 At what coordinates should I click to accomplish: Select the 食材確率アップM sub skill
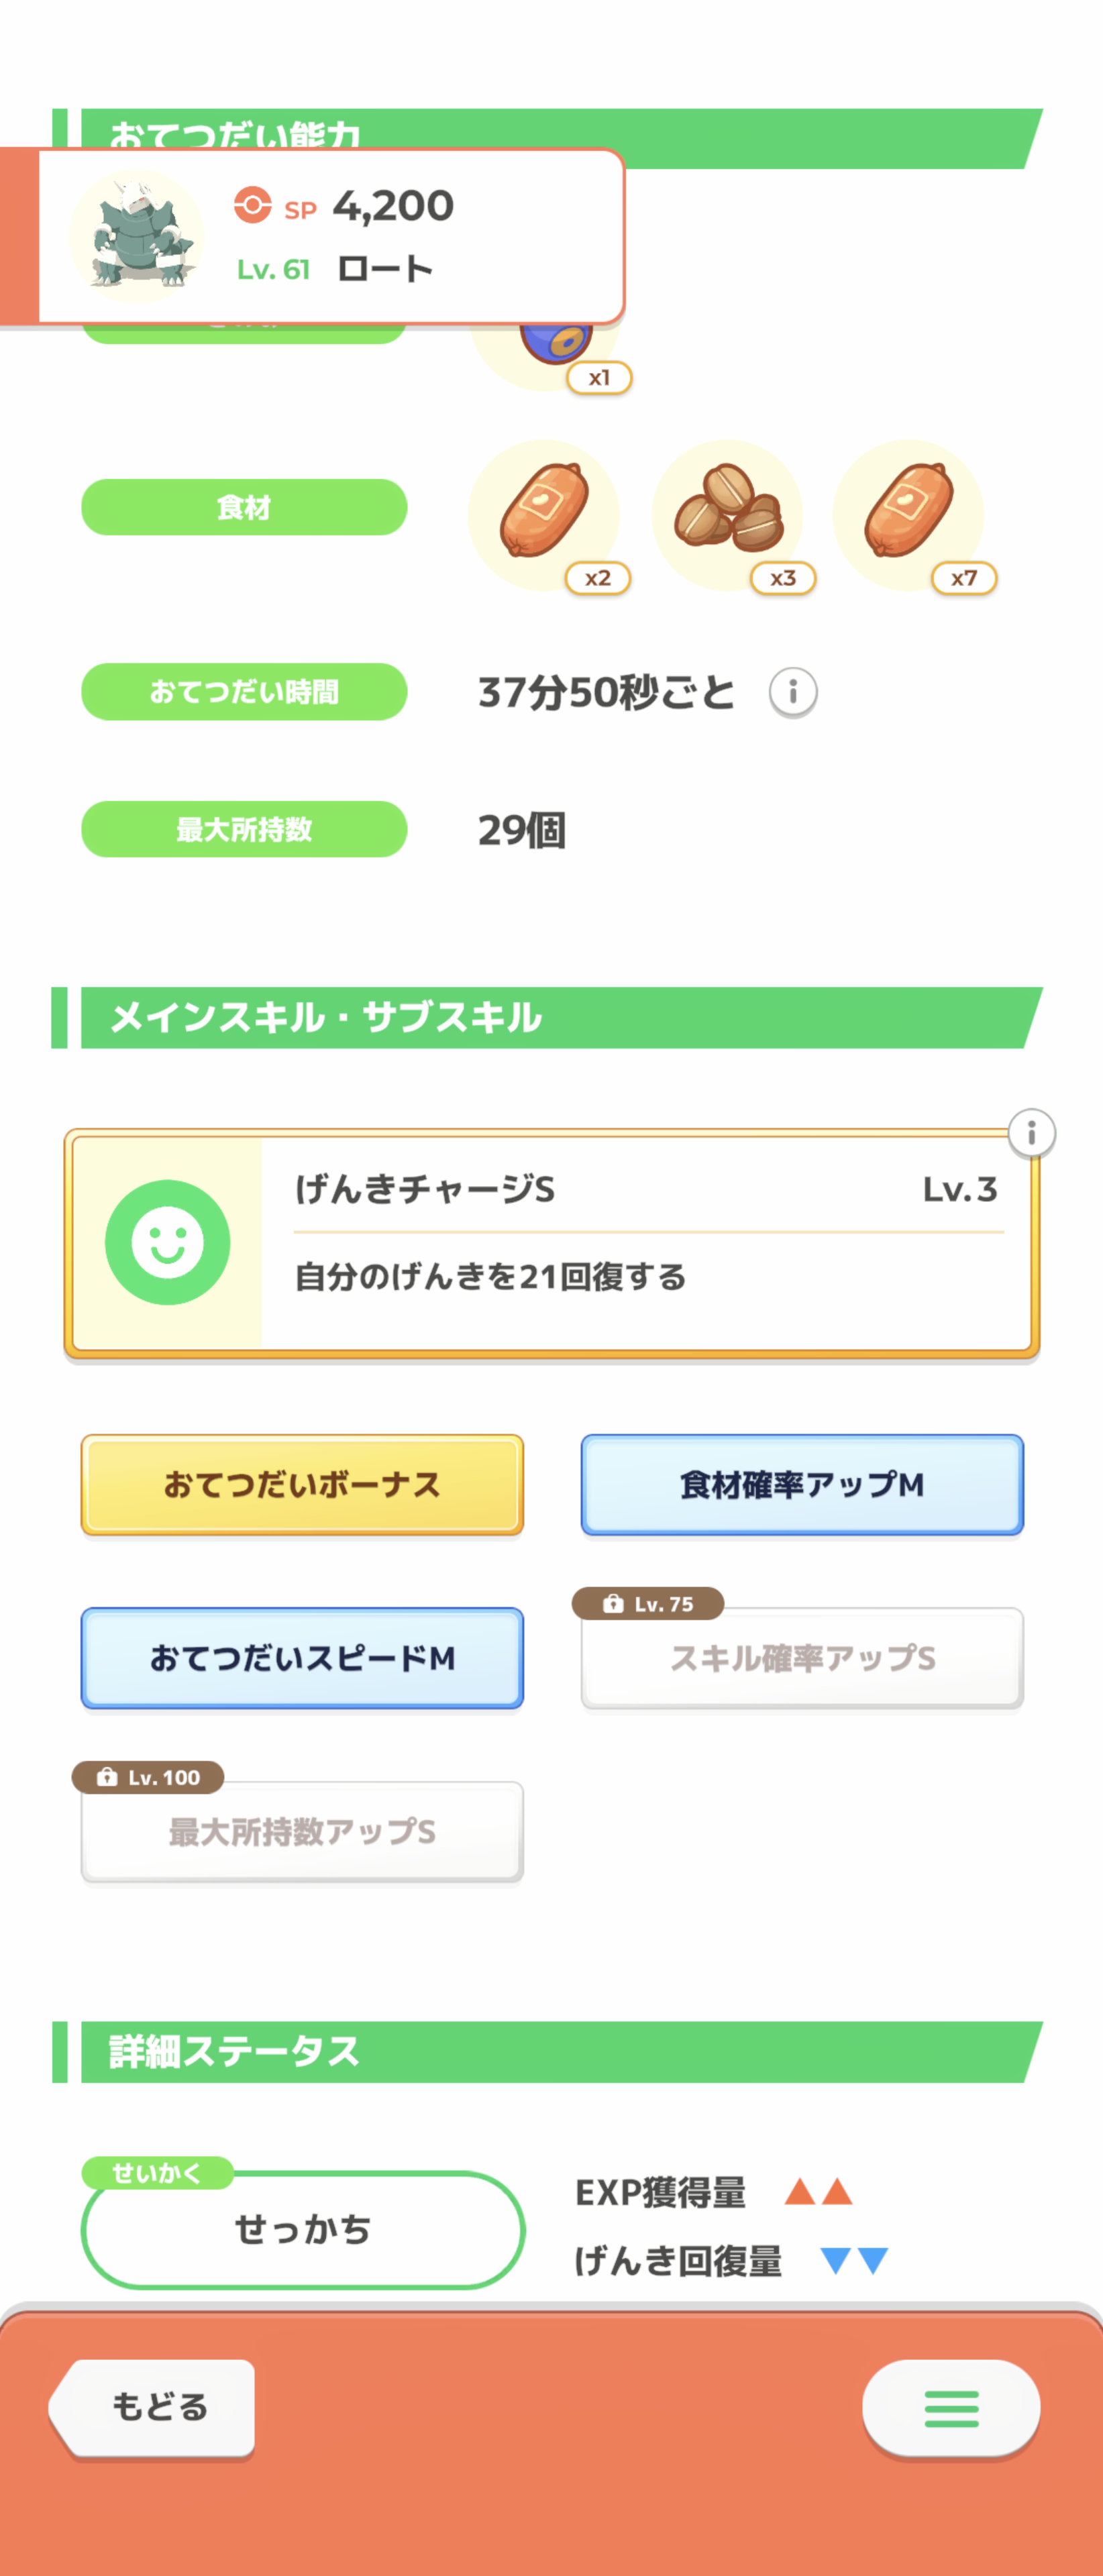click(x=802, y=1485)
